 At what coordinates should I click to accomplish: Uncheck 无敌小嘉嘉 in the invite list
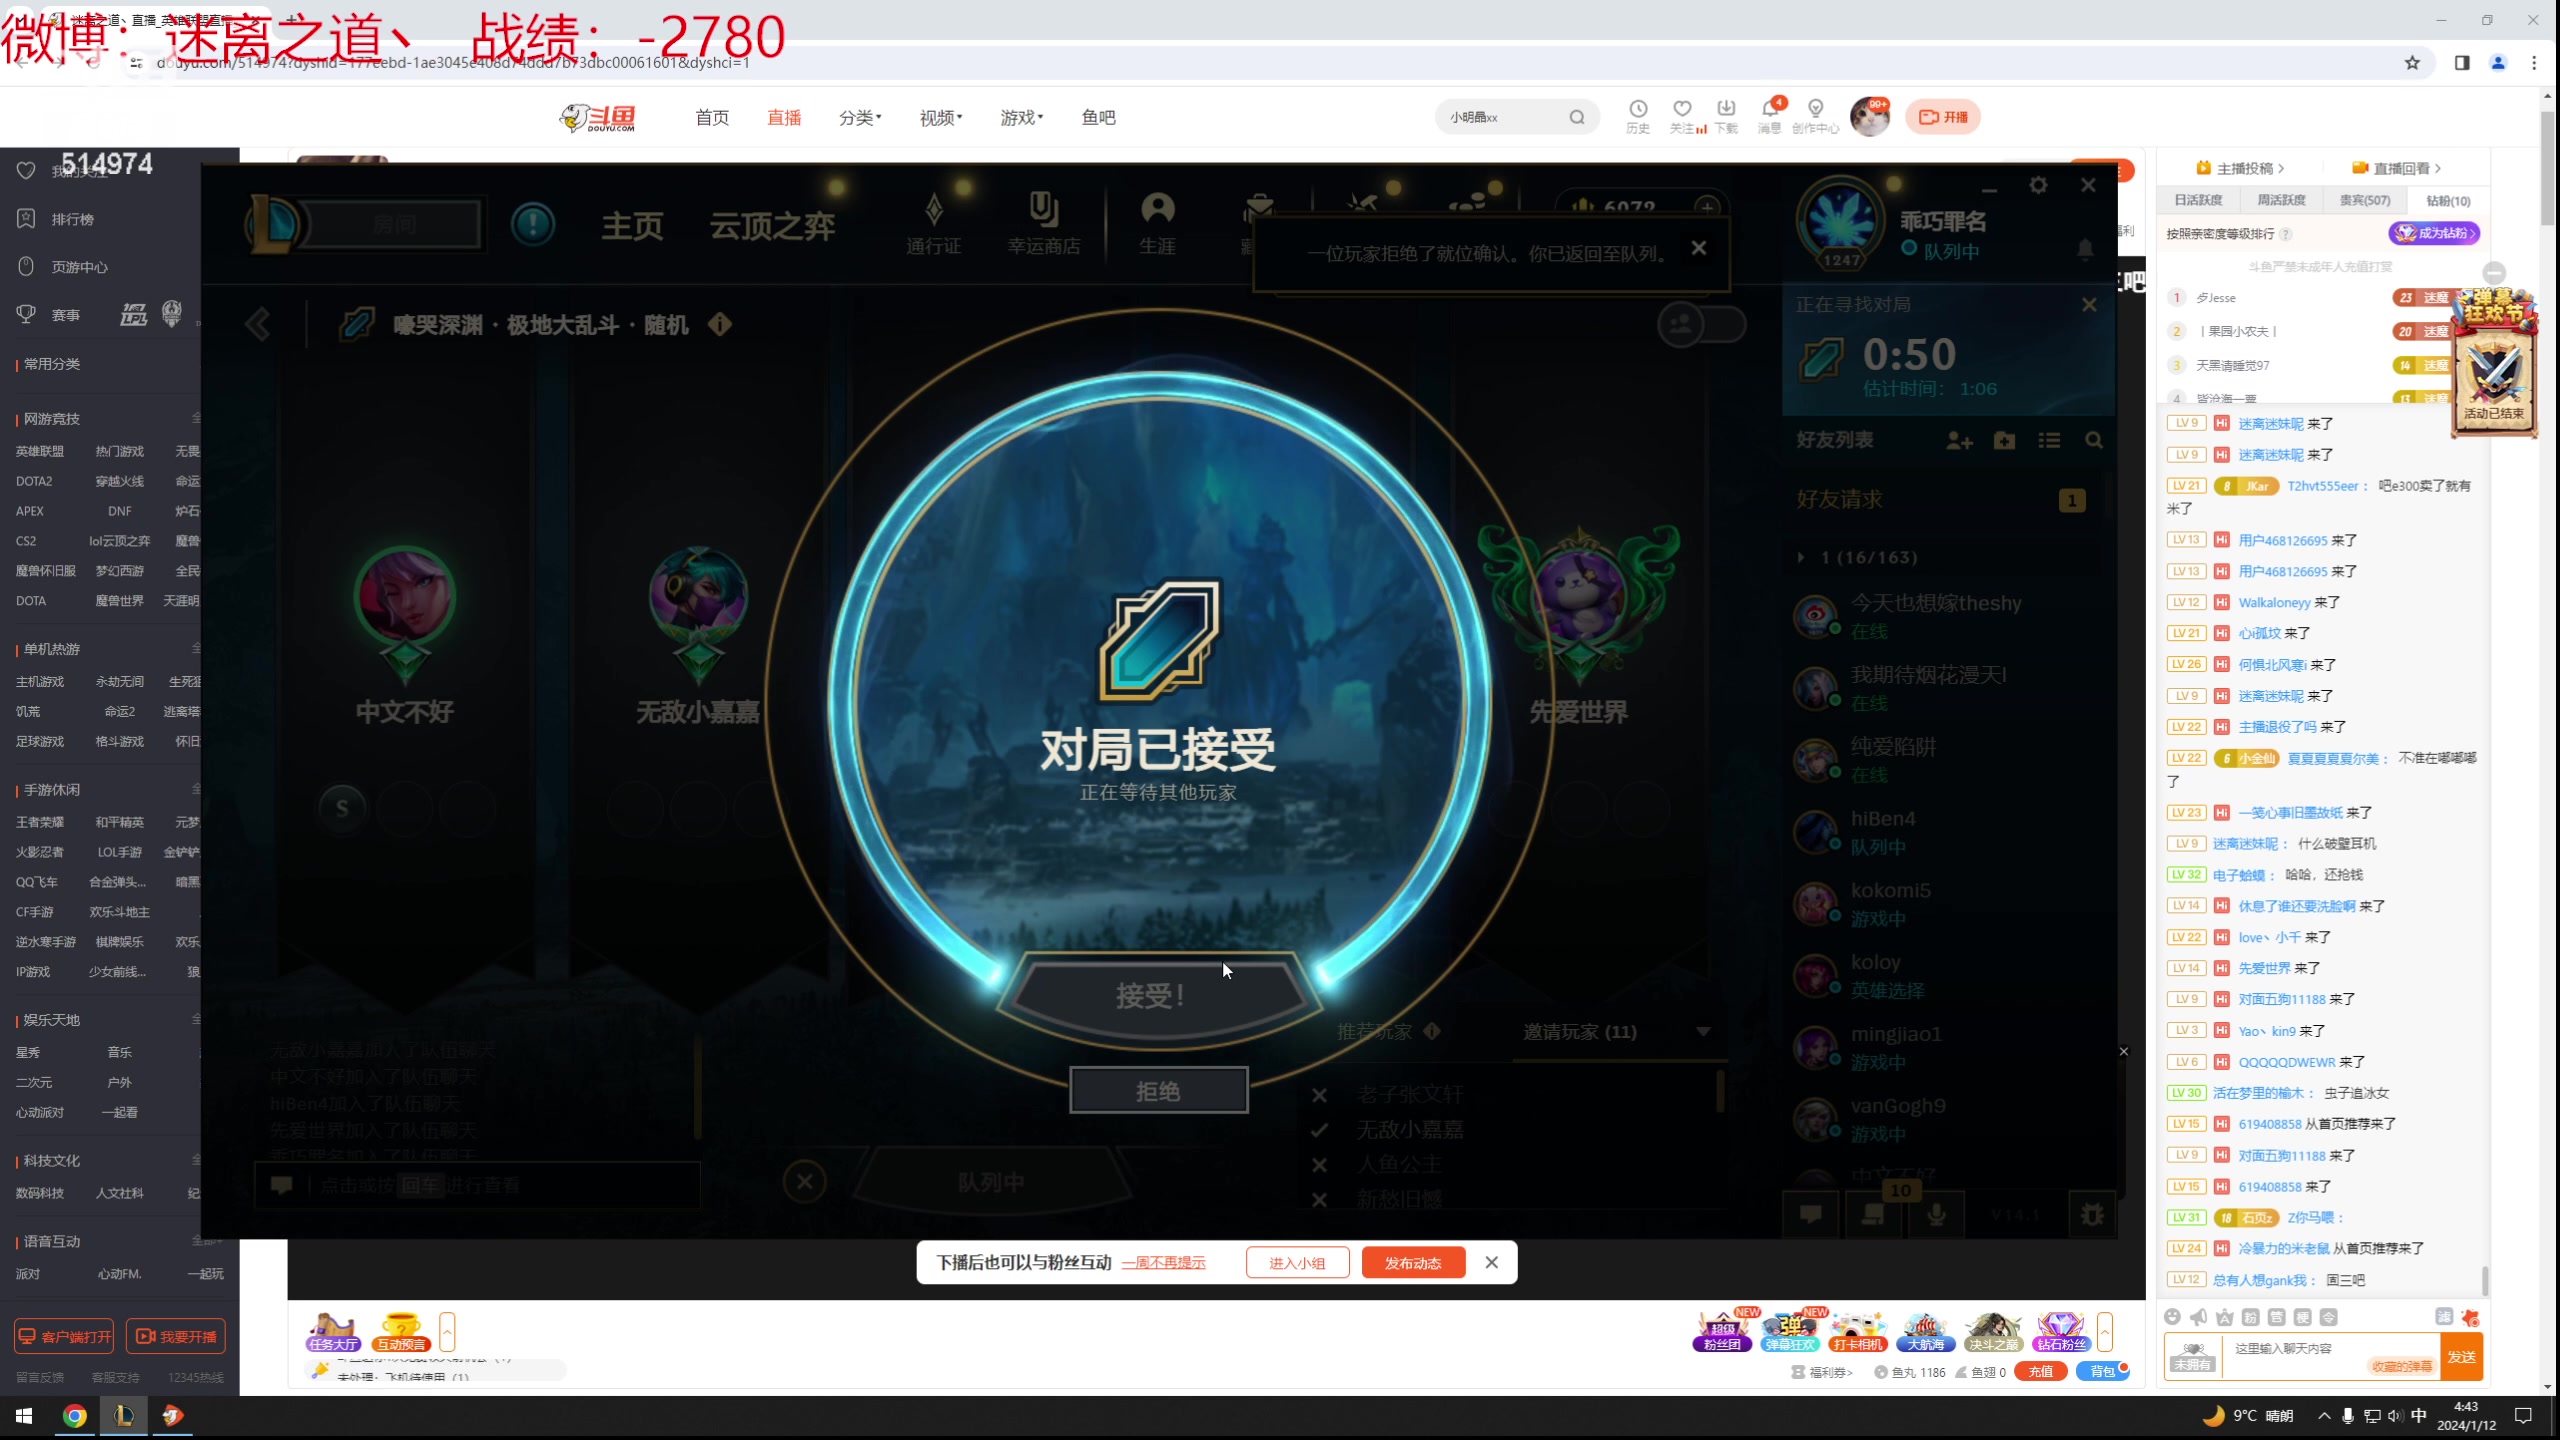pyautogui.click(x=1319, y=1129)
